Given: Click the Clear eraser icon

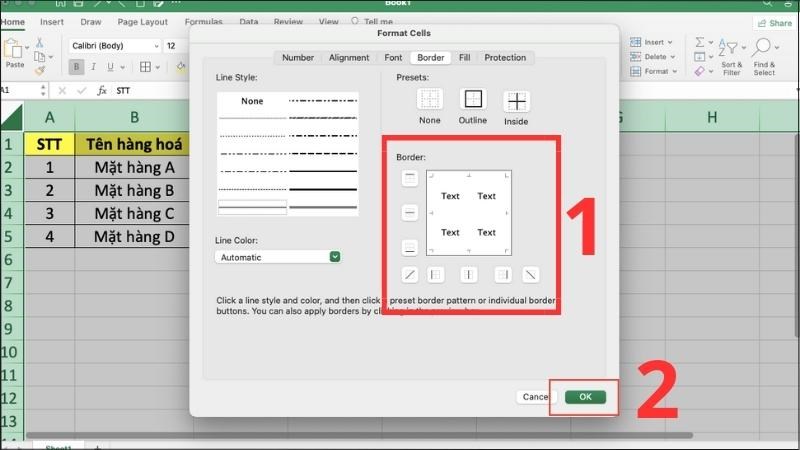Looking at the screenshot, I should (699, 71).
